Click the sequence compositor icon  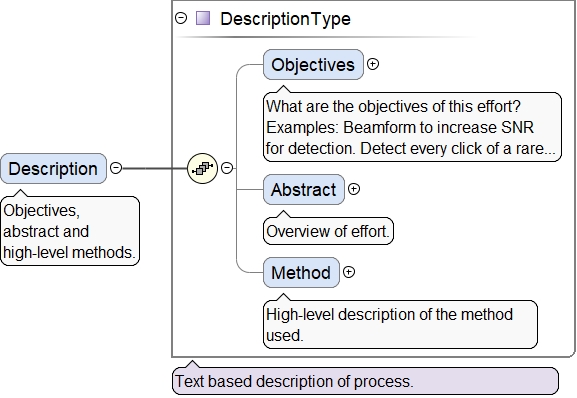(x=202, y=168)
